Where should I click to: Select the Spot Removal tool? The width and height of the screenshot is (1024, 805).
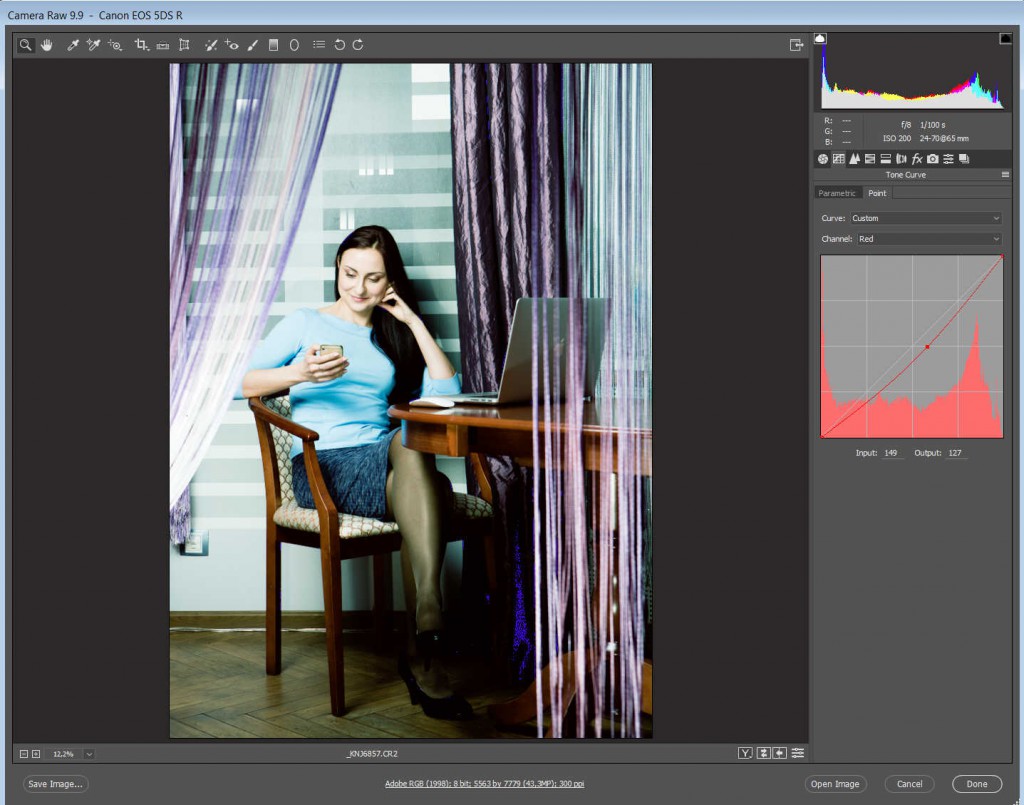tap(211, 45)
